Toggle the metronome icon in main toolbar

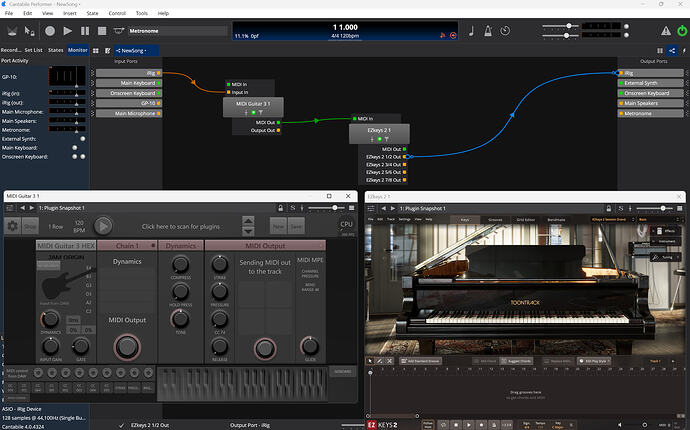tap(488, 31)
